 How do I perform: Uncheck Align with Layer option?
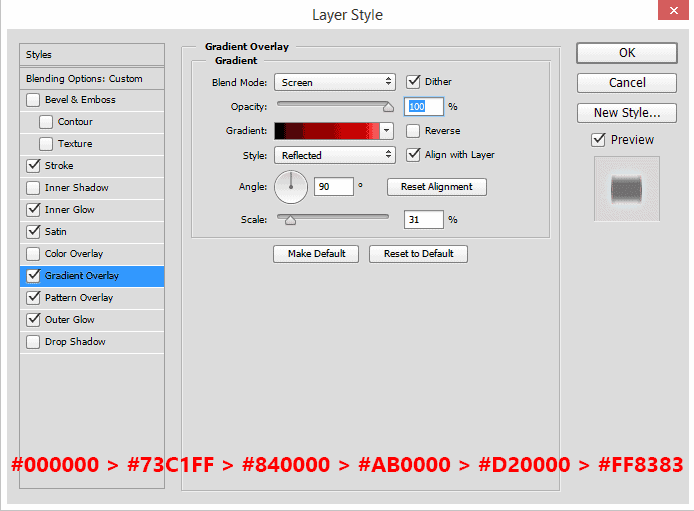pos(413,155)
